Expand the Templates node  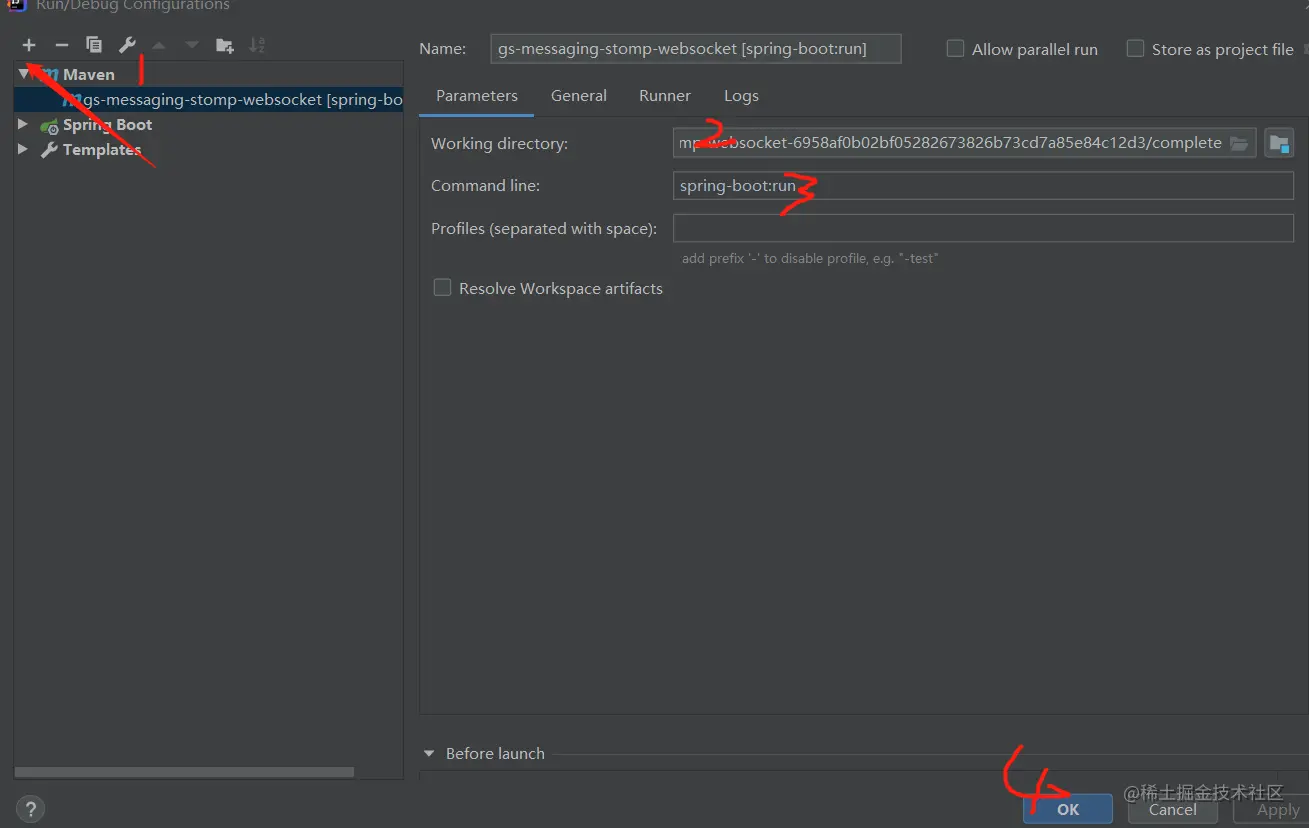[23, 149]
